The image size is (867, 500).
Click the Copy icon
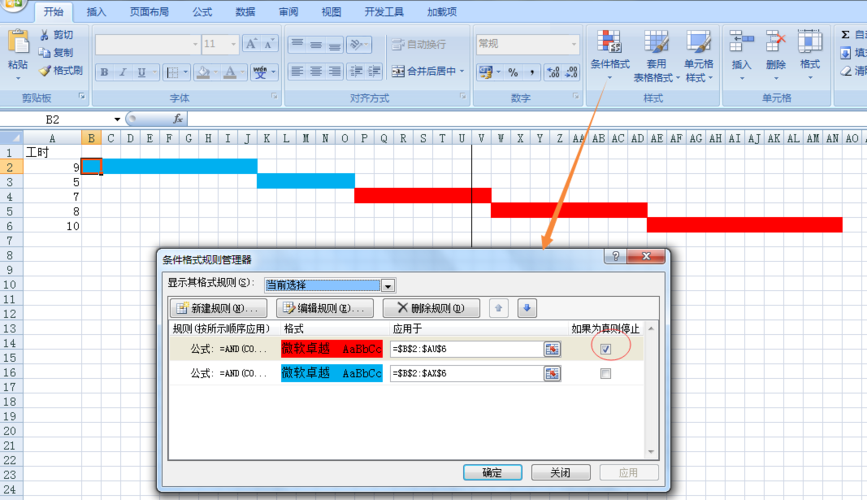45,53
